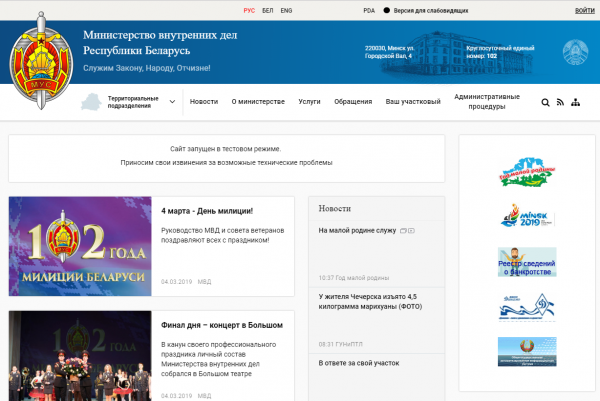Open the sitemap icon in navigation
This screenshot has height=401, width=600.
click(576, 102)
